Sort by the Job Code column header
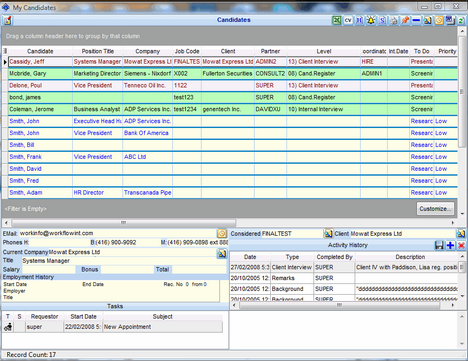The width and height of the screenshot is (468, 361). pos(187,51)
